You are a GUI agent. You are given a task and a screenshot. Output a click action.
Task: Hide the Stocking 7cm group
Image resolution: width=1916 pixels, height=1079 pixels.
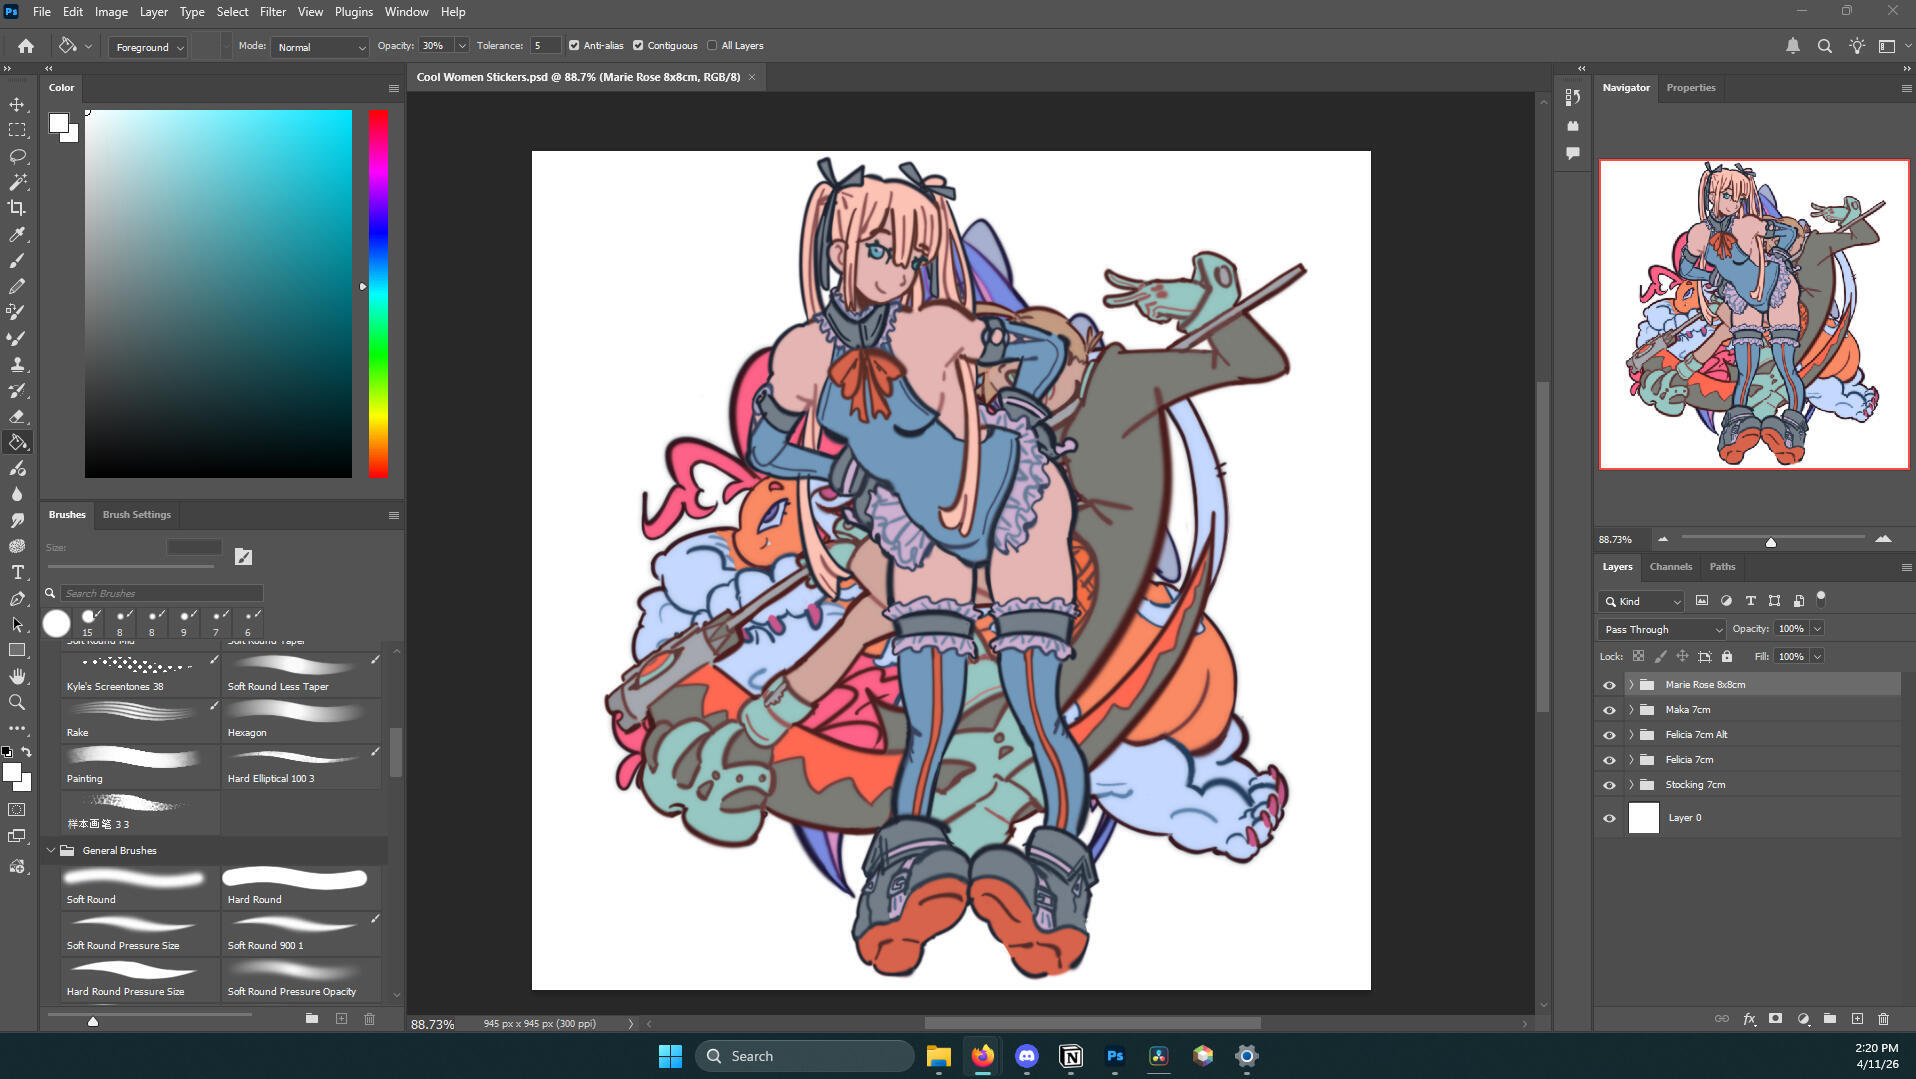1609,785
